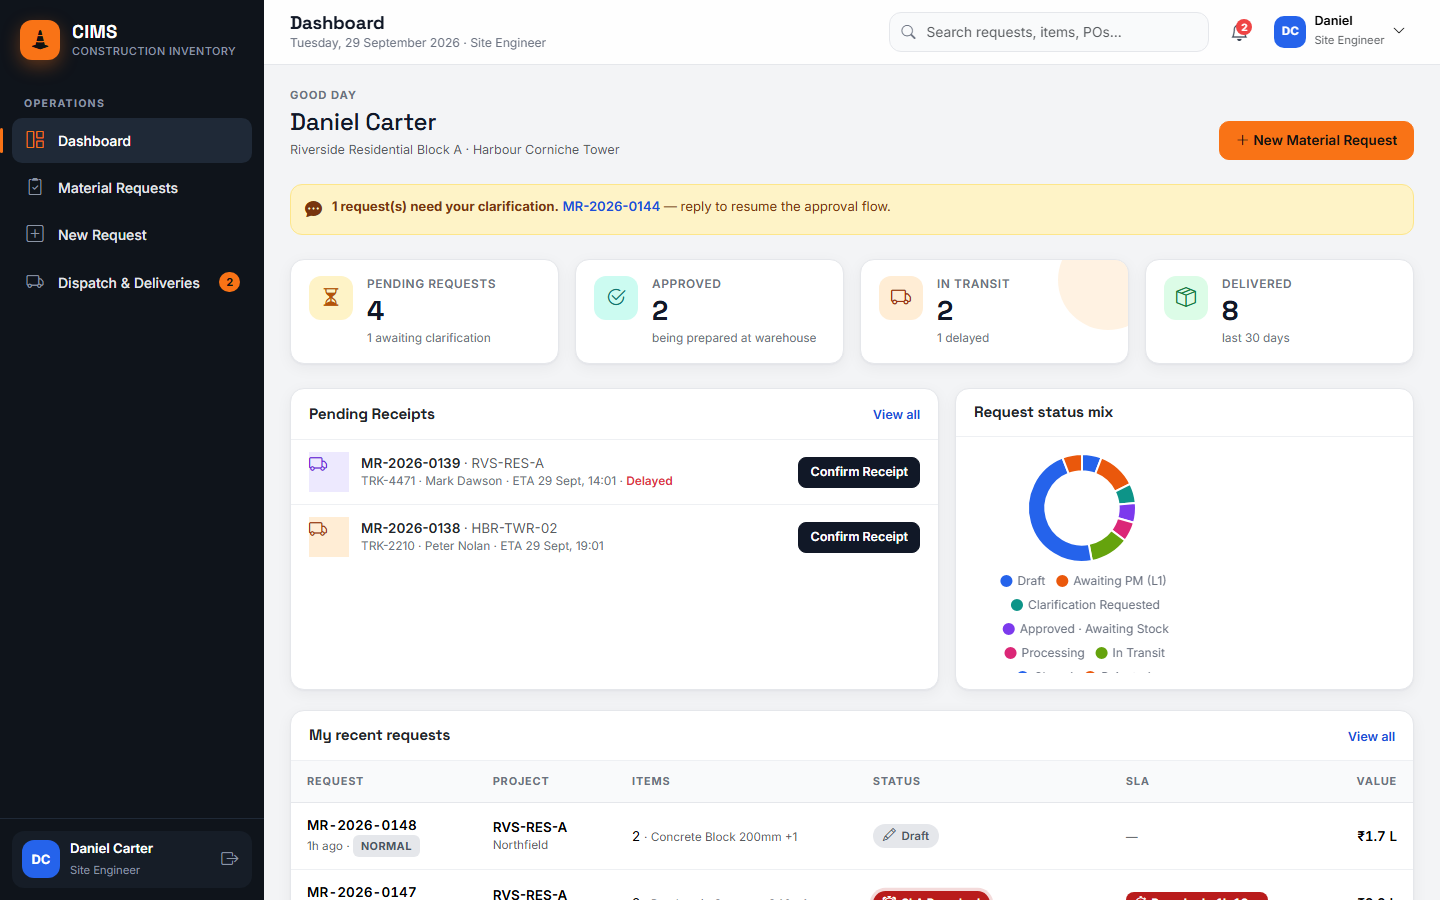1440x900 pixels.
Task: Click the search magnifier icon
Action: tap(908, 32)
